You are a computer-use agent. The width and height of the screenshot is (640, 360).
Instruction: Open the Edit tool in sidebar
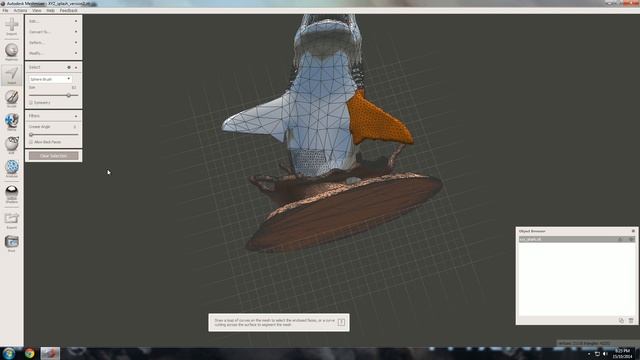(x=11, y=144)
